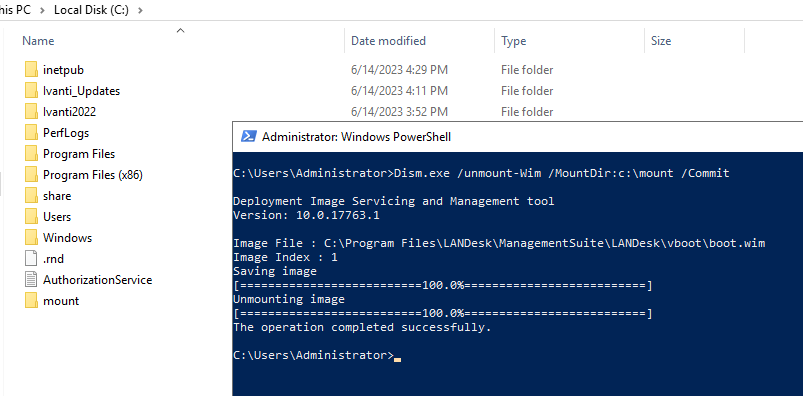The image size is (803, 396).
Task: Click the mount folder name
Action: pos(61,301)
